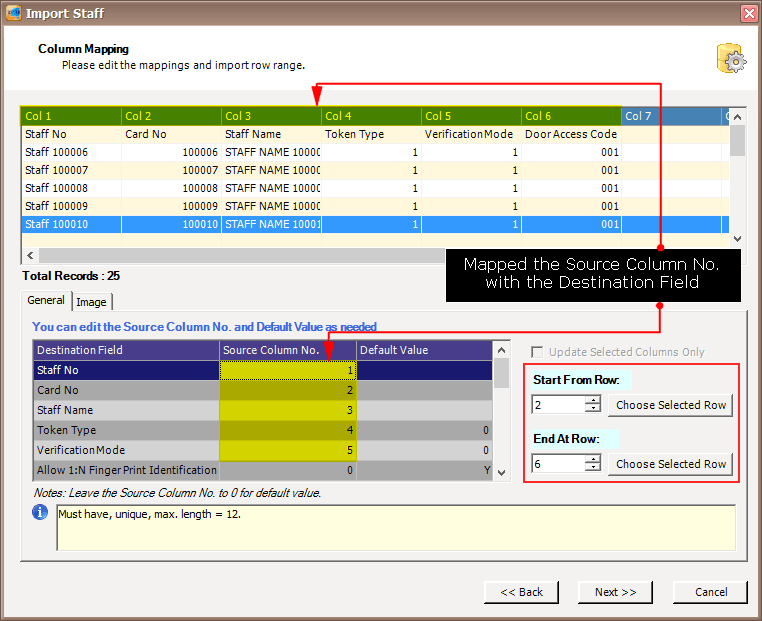762x621 pixels.
Task: Click the Import Staff title bar icon
Action: [12, 13]
